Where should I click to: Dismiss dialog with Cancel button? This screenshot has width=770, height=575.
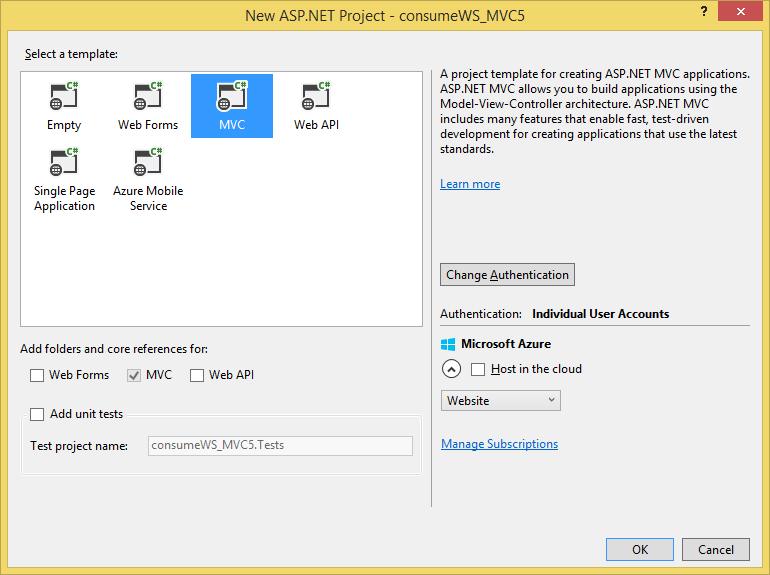tap(716, 549)
